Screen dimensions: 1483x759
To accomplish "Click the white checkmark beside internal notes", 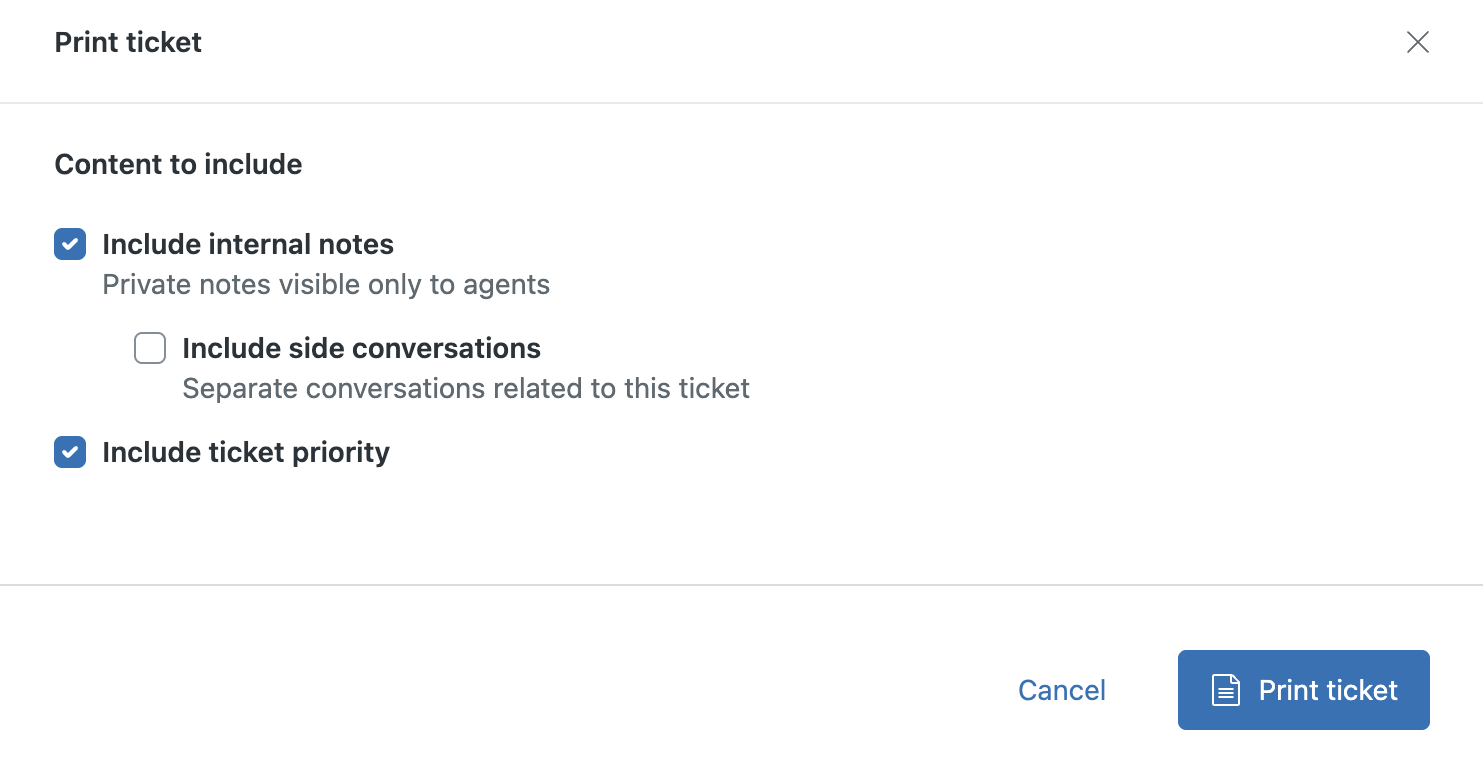I will tap(70, 244).
